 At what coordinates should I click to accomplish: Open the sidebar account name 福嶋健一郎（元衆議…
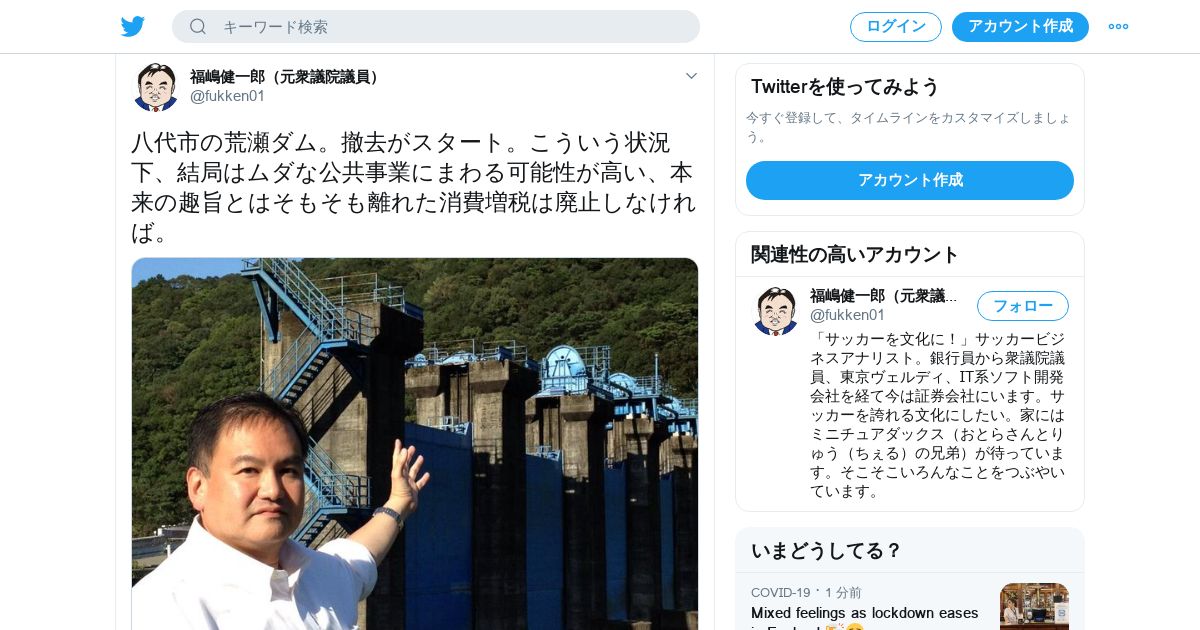pyautogui.click(x=884, y=296)
